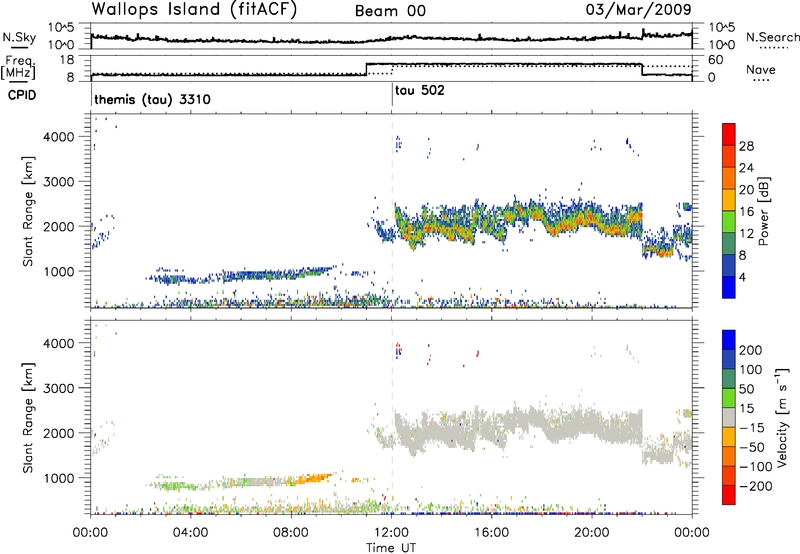Click the '04:00' time axis tick label
The image size is (800, 554).
tap(191, 533)
